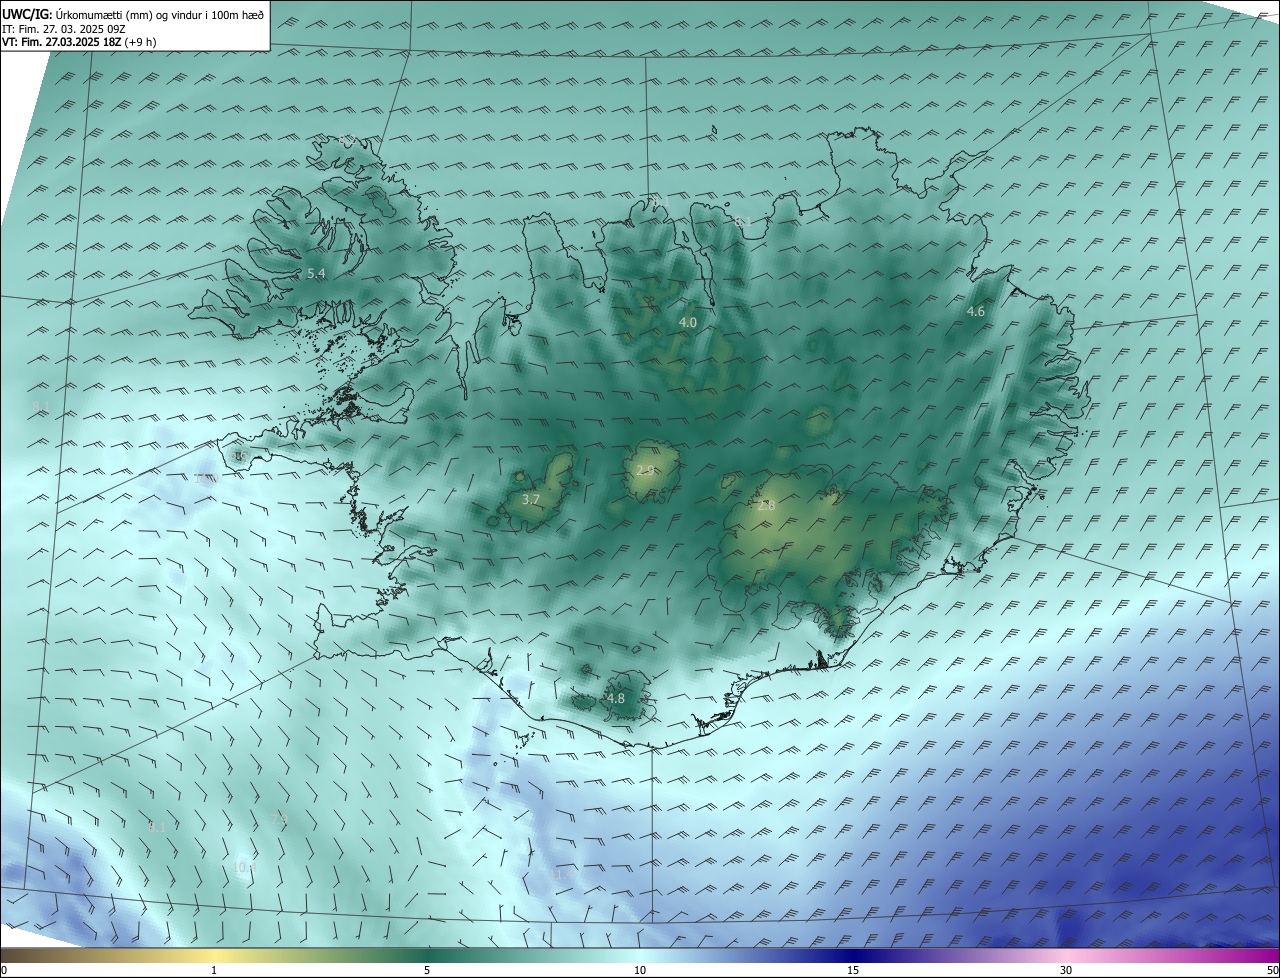Click the 4.6 value in east Iceland
This screenshot has width=1280, height=978.
[x=975, y=312]
